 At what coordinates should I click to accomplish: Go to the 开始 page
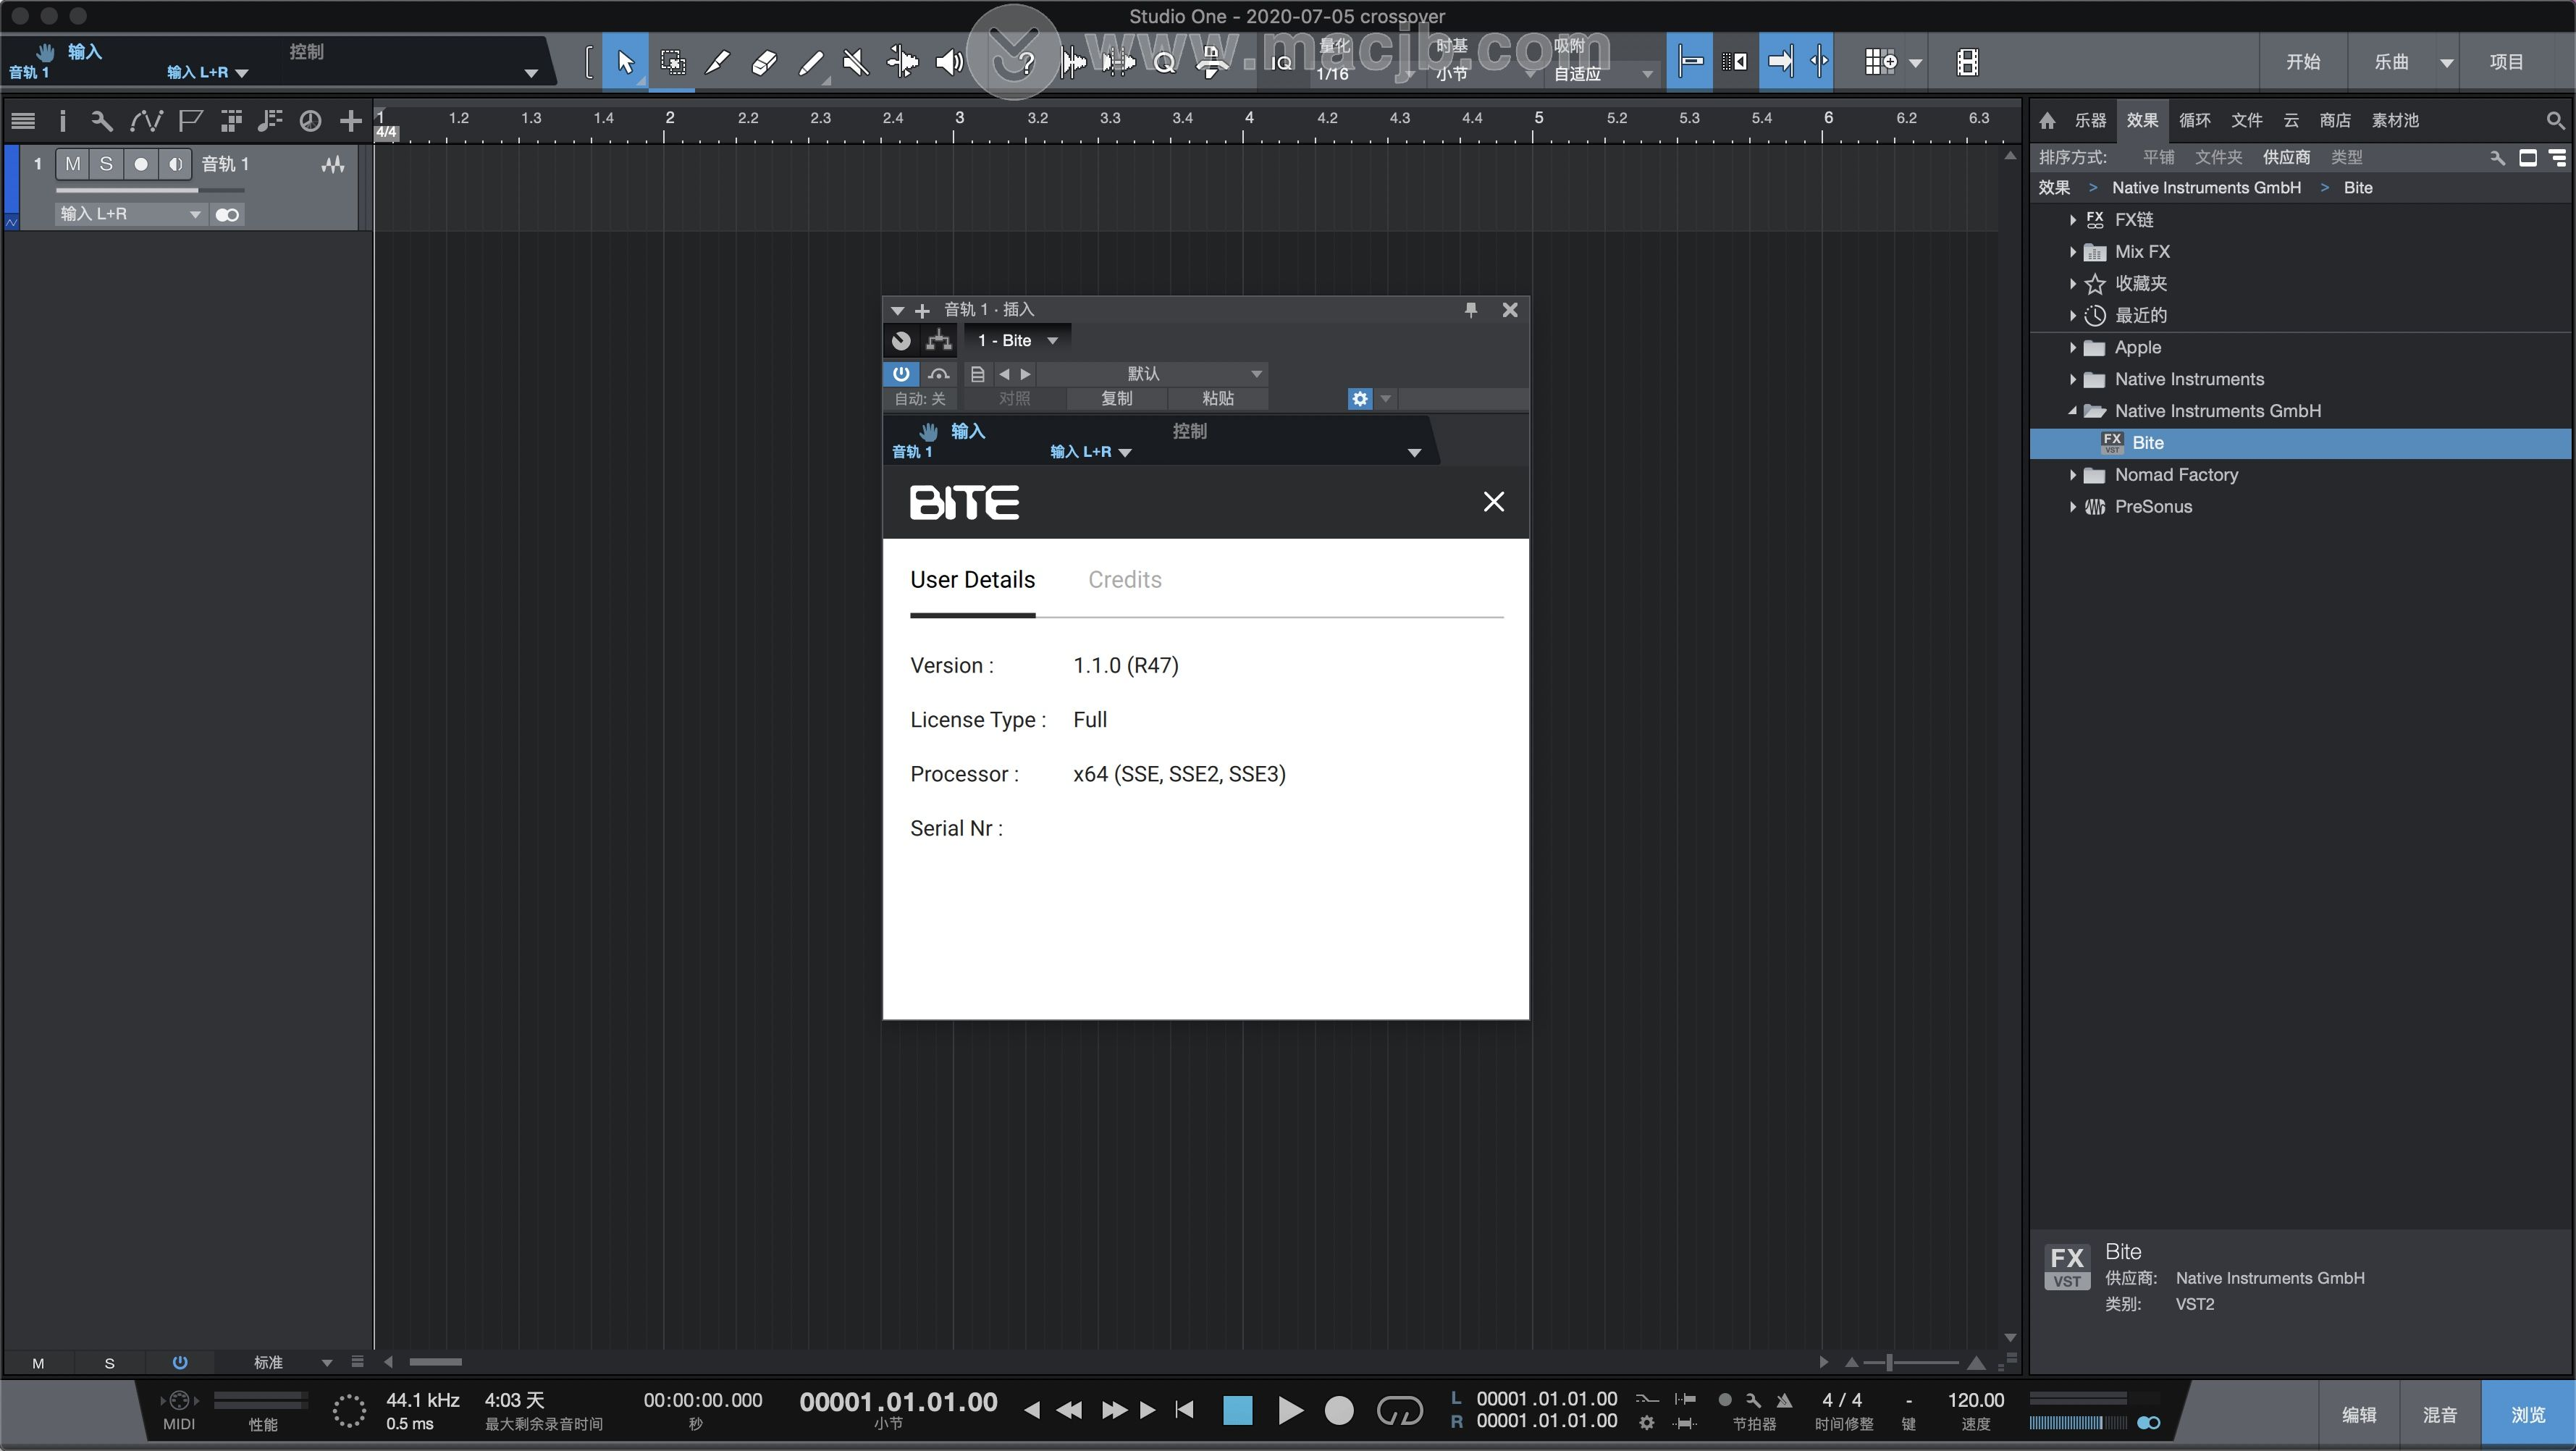pos(2303,62)
